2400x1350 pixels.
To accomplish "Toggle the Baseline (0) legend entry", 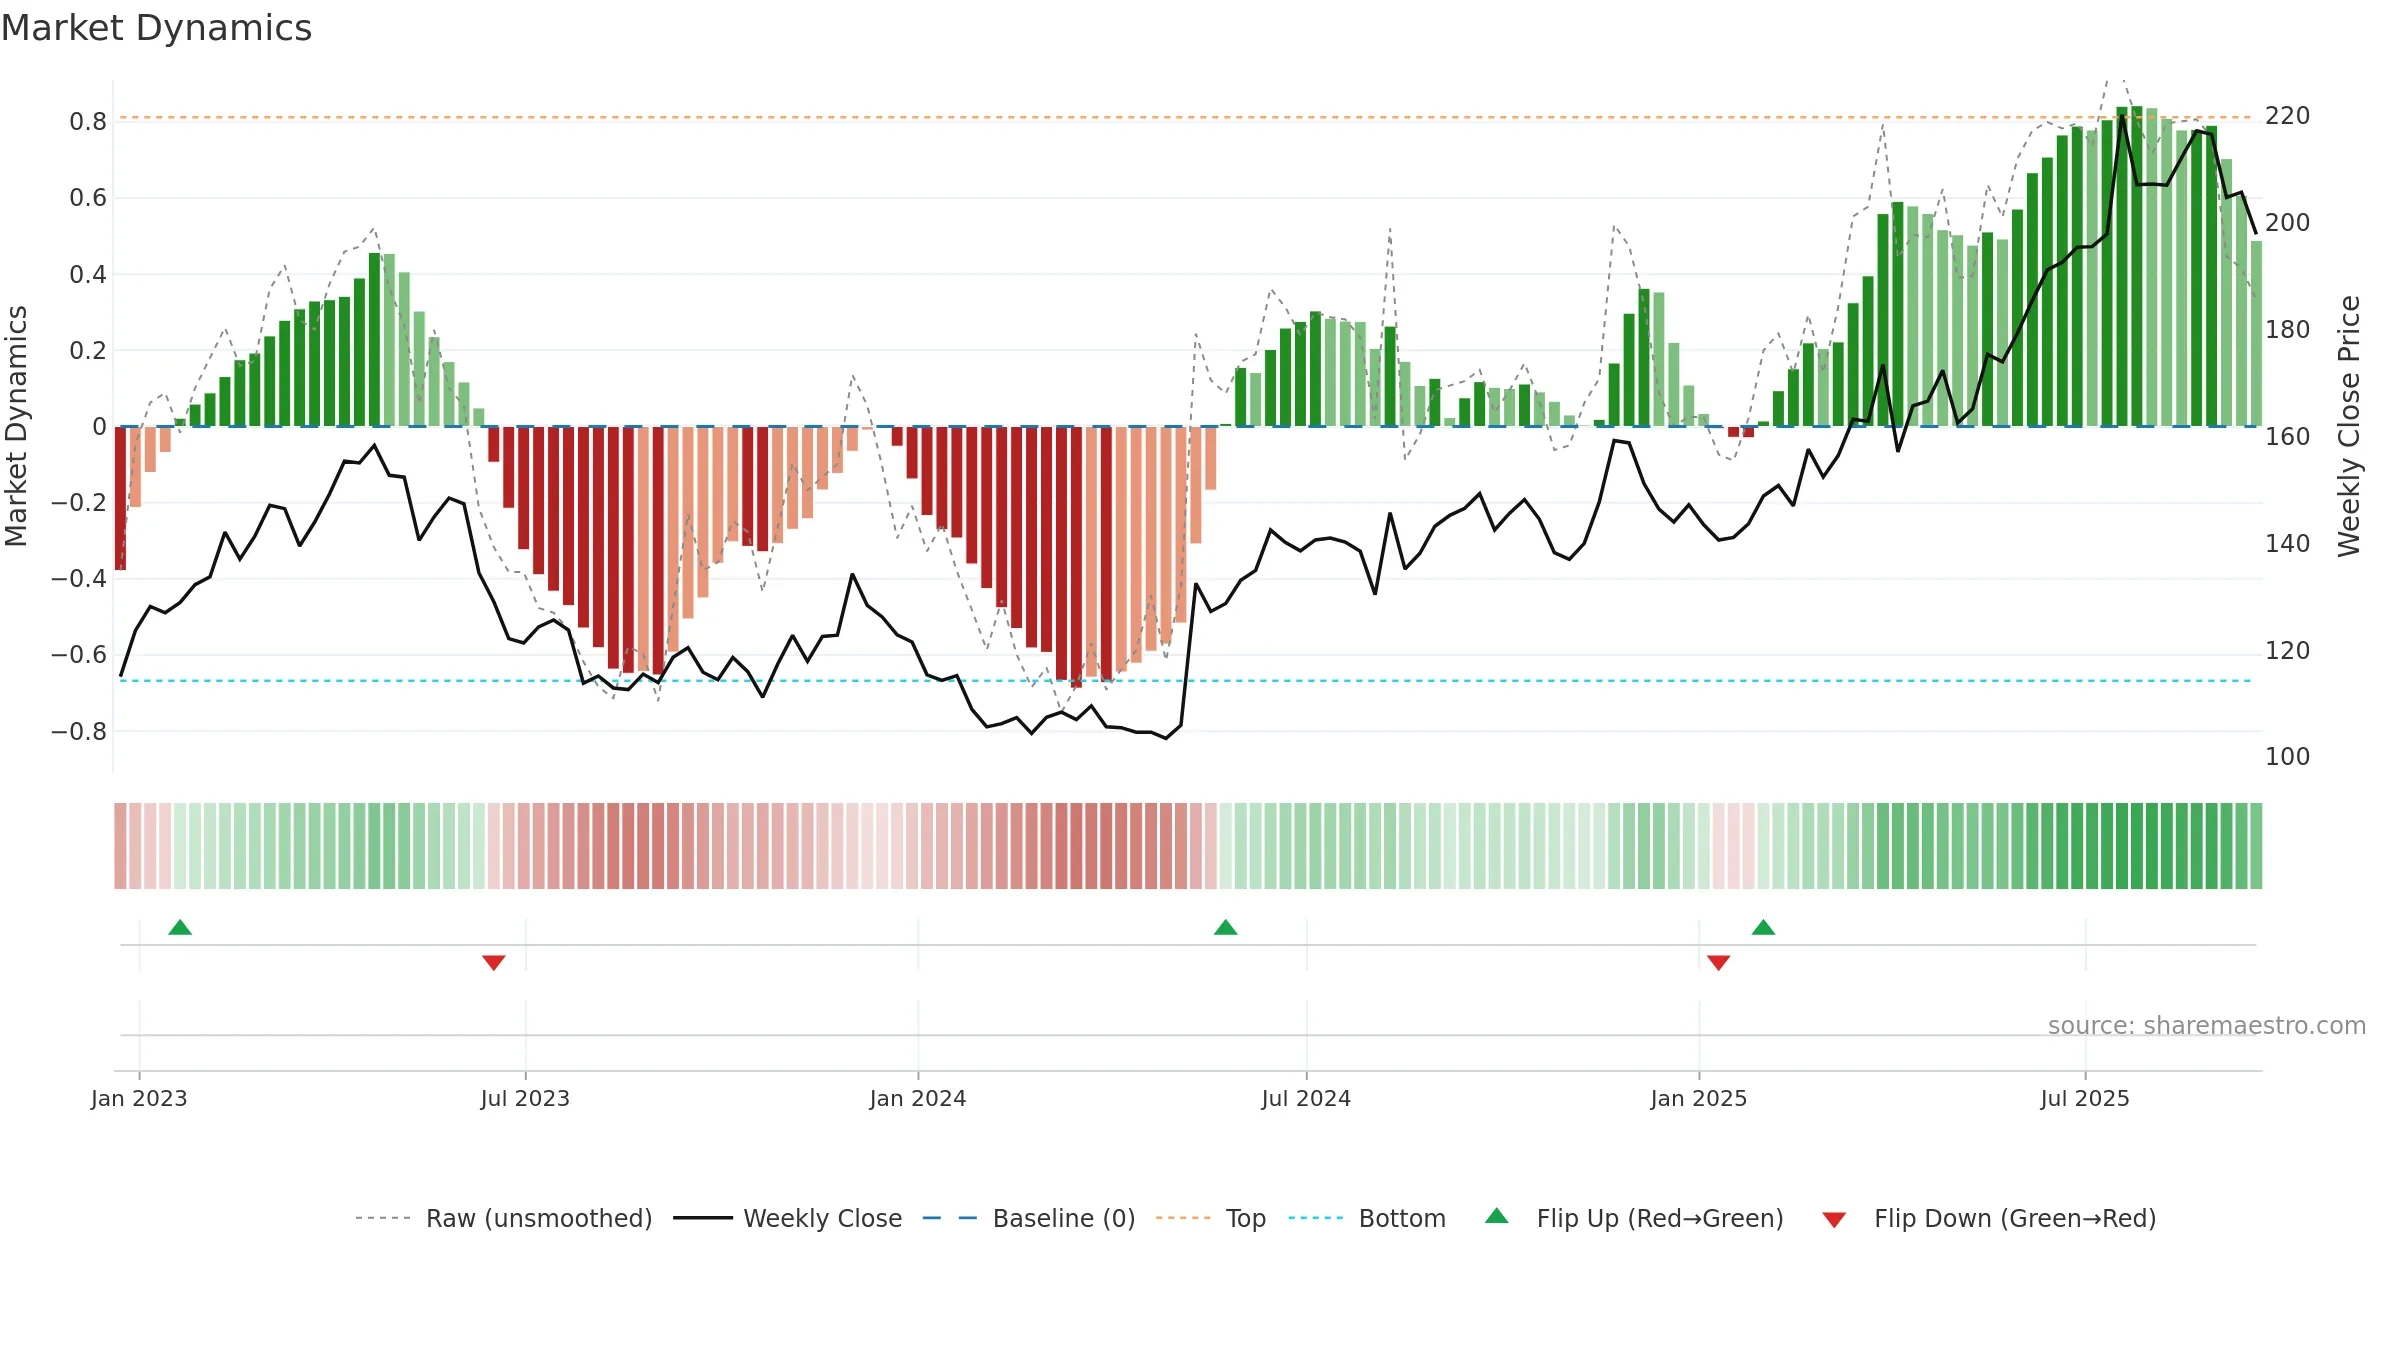I will [1029, 1218].
